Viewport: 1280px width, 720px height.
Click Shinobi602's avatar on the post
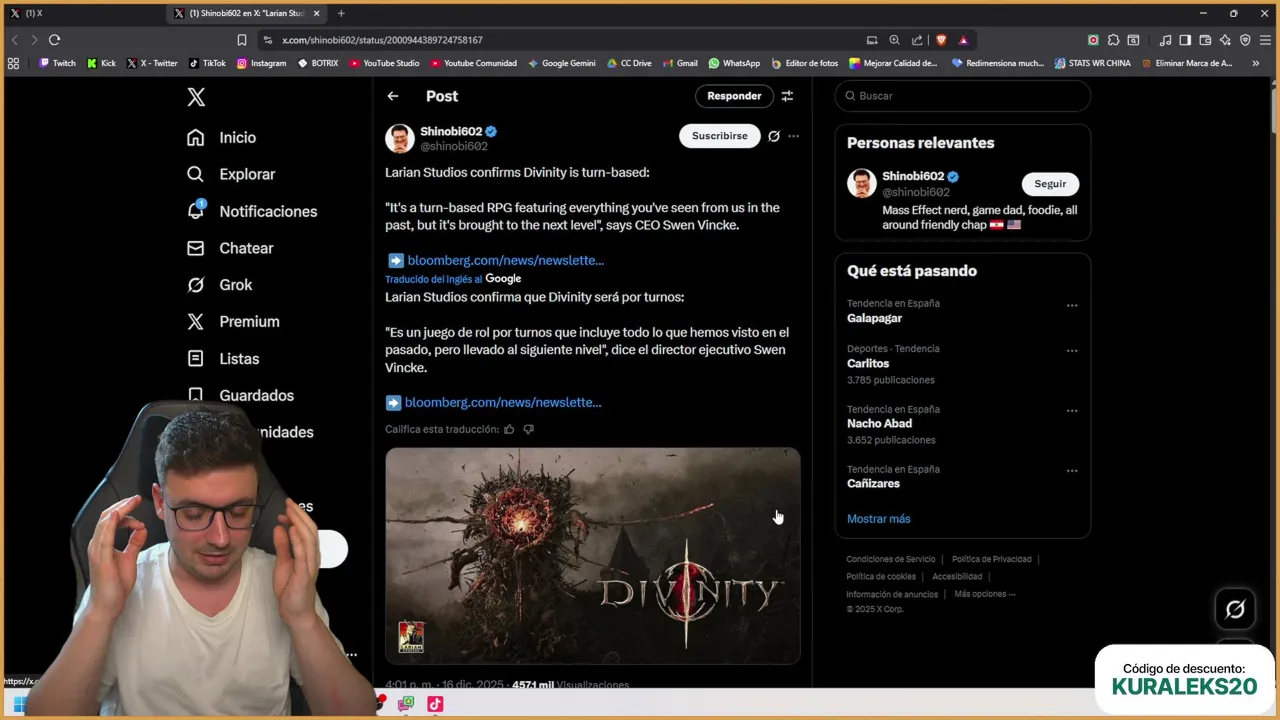(400, 138)
